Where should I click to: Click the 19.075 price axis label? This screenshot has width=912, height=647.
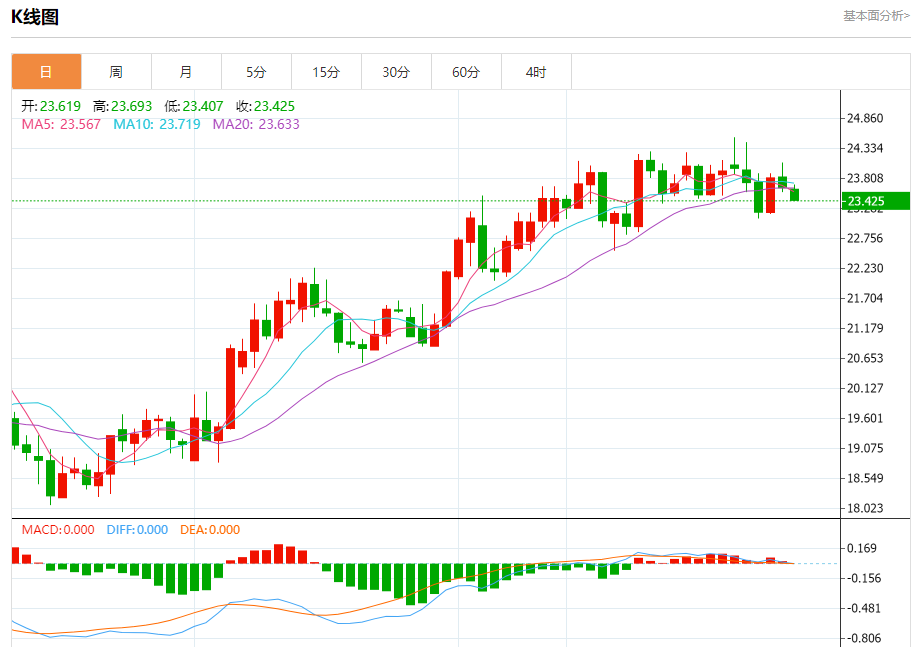[x=865, y=448]
